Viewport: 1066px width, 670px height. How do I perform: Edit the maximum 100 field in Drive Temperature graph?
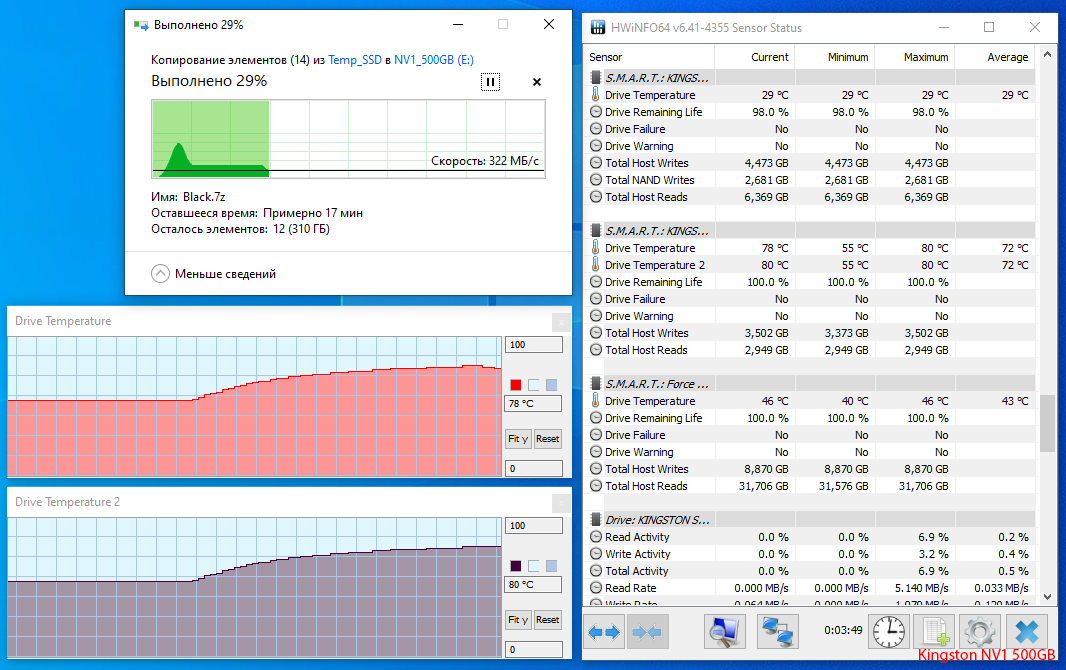coord(534,345)
